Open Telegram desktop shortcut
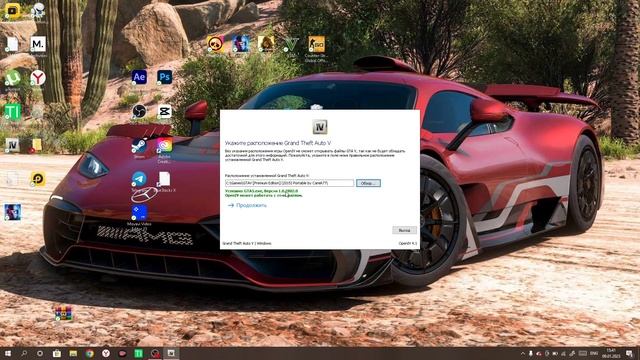 click(139, 181)
